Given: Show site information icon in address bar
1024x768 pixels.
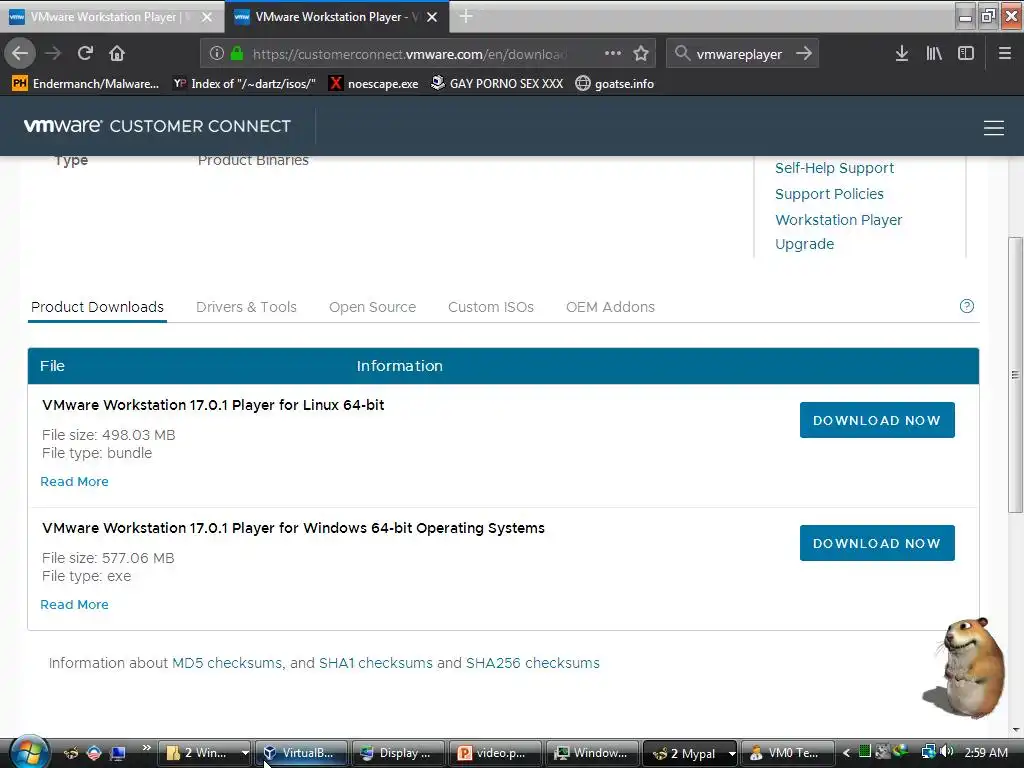Looking at the screenshot, I should 217,54.
